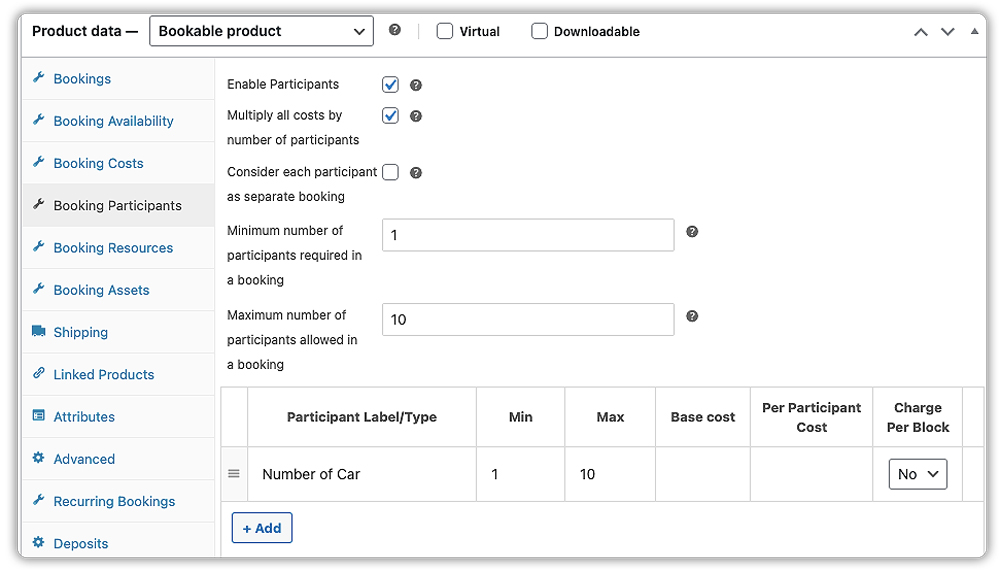
Task: Open the Bookable product type dropdown
Action: coord(261,31)
